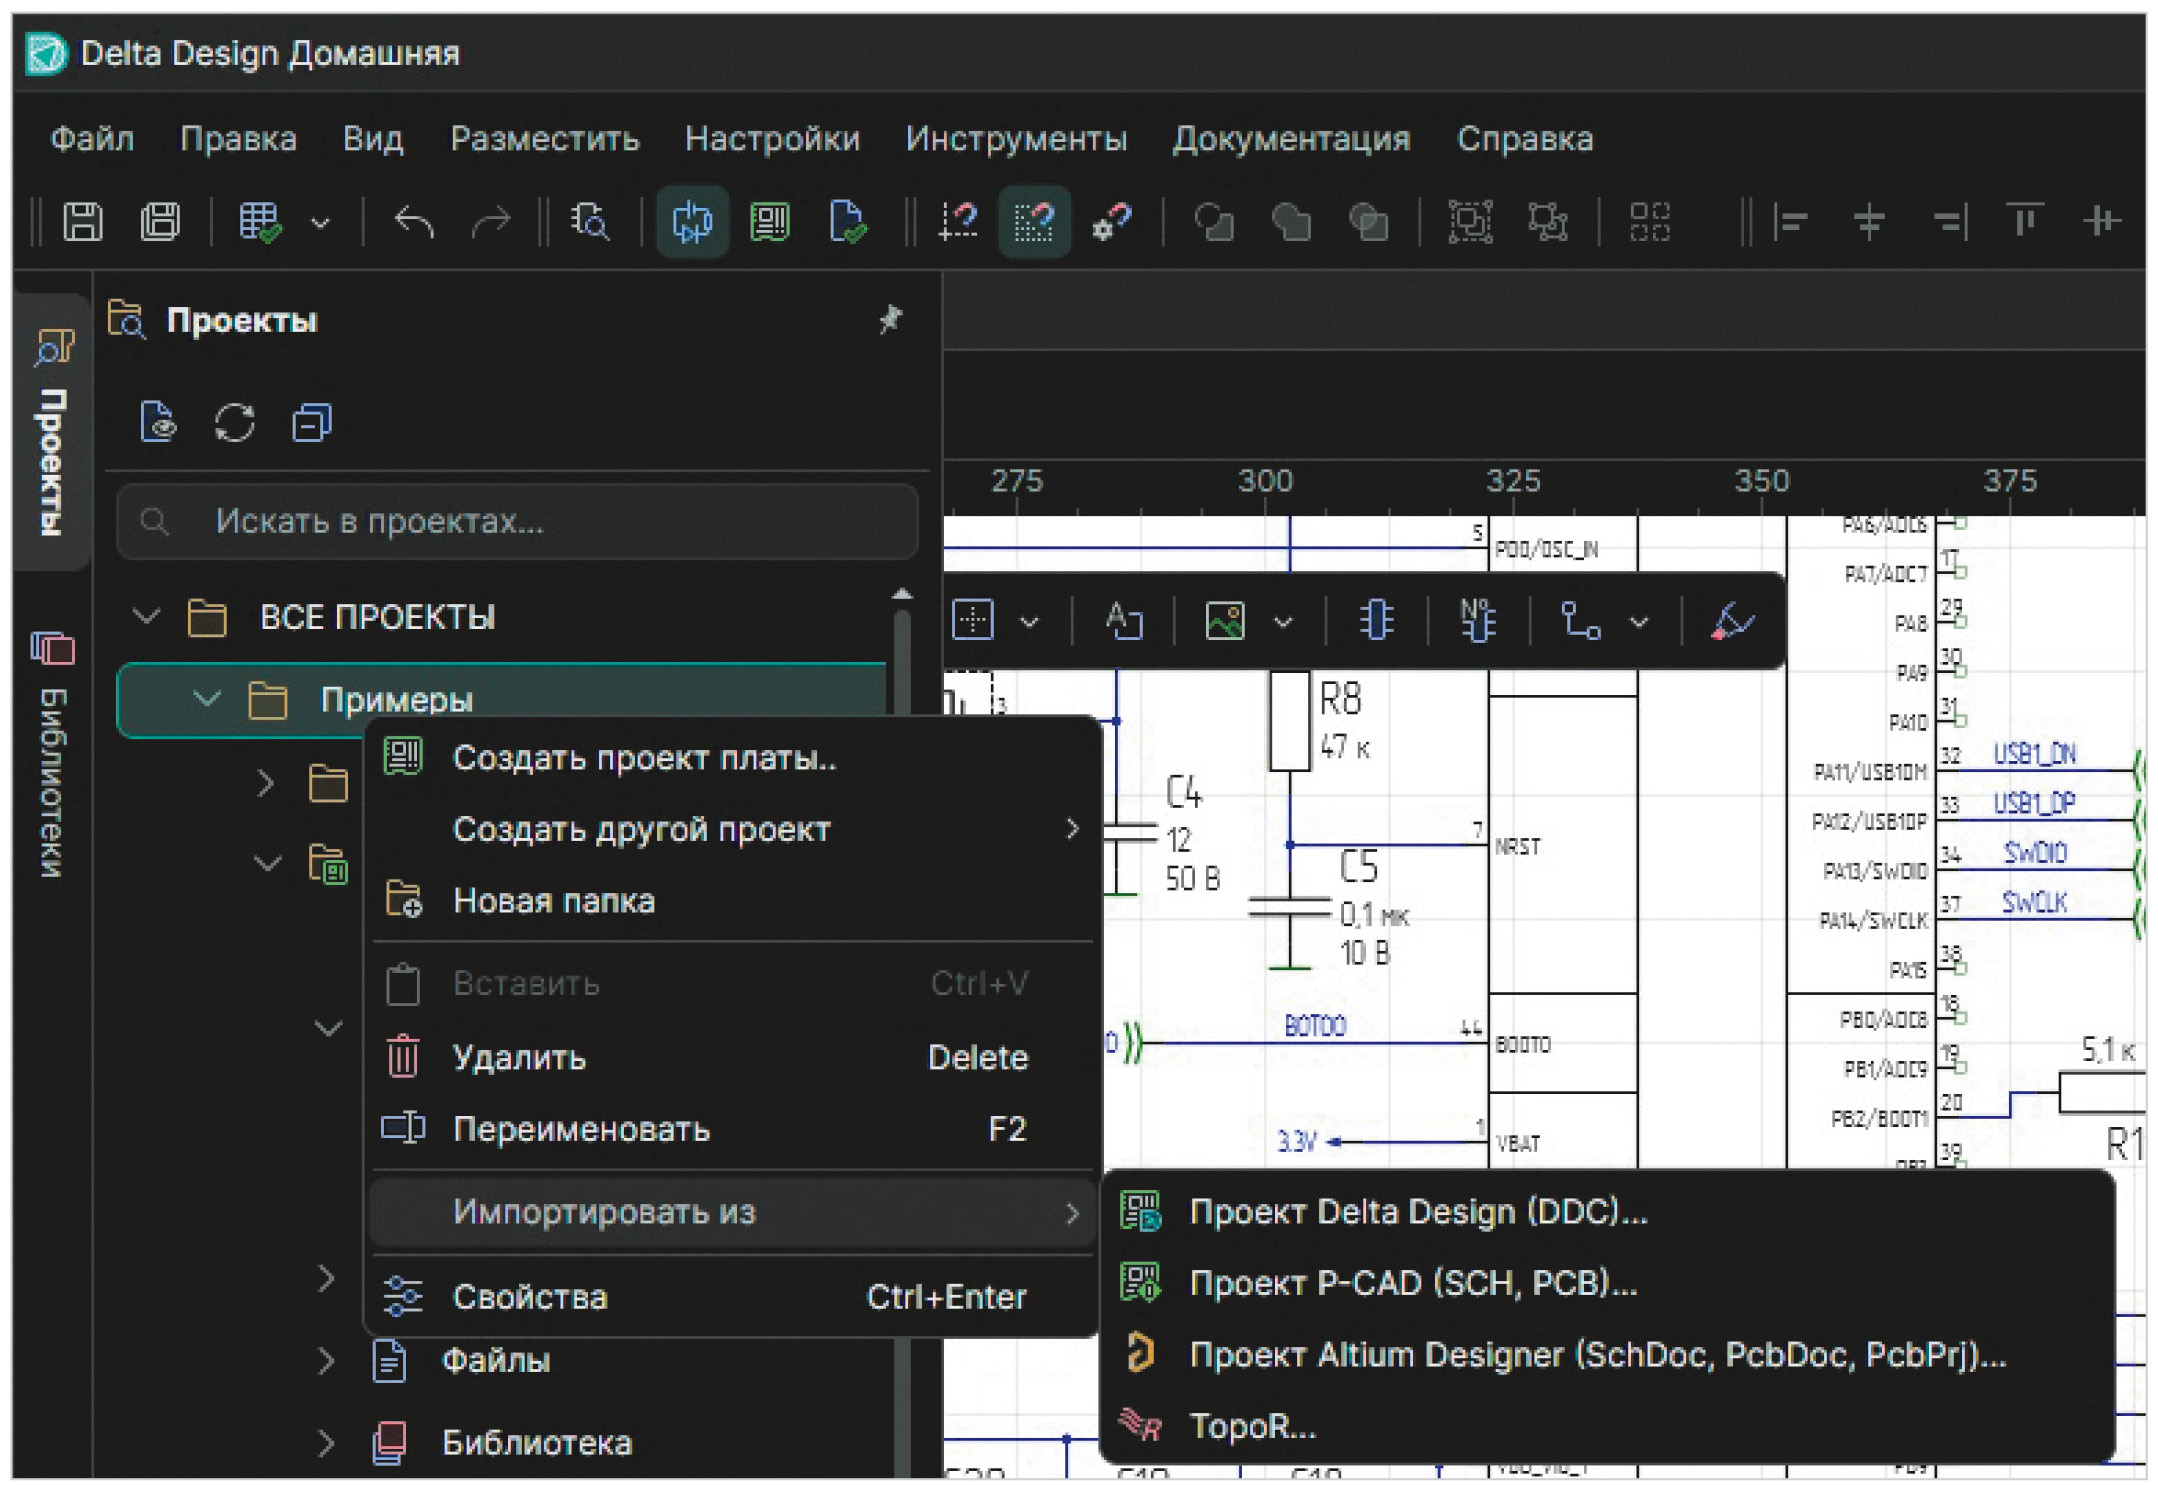This screenshot has width=2158, height=1485.
Task: Open the Библиотеки sidebar panel
Action: tap(52, 754)
